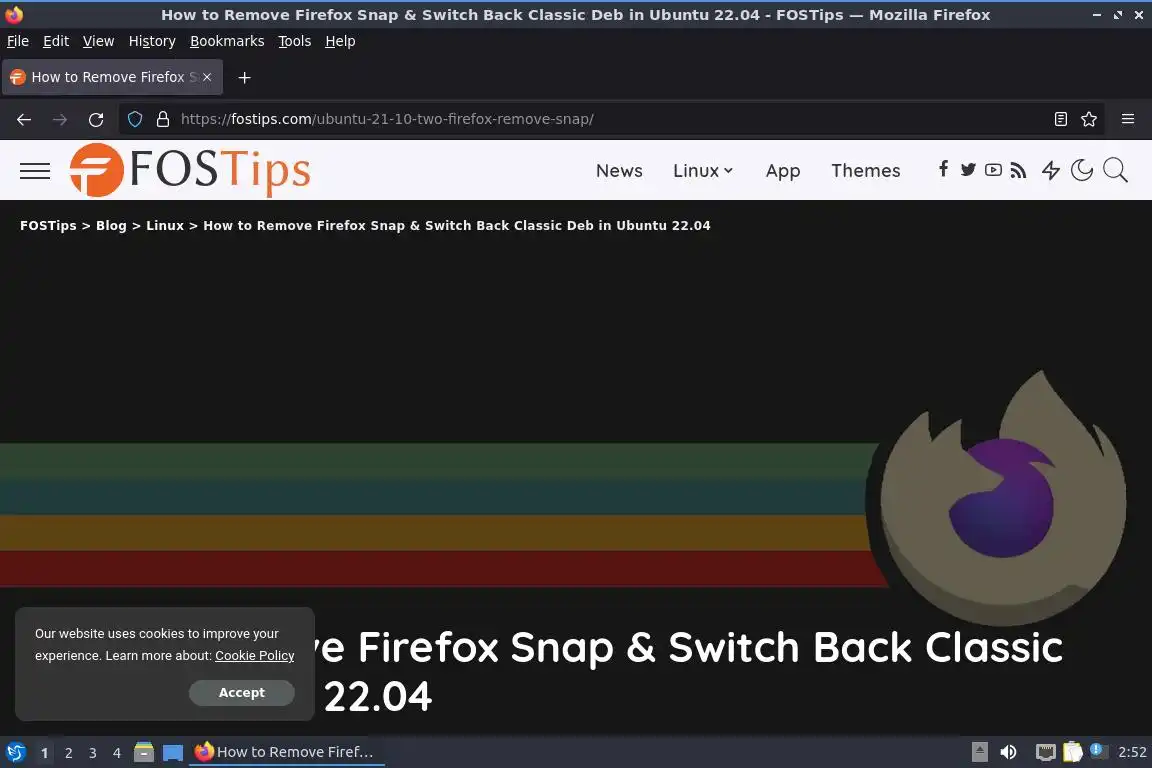Open the FOSTips site sidebar menu
1152x768 pixels.
pyautogui.click(x=35, y=171)
